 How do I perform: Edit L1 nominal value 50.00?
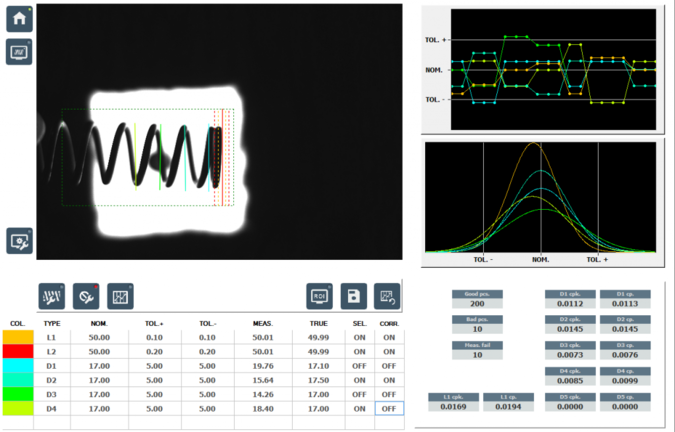pyautogui.click(x=99, y=337)
